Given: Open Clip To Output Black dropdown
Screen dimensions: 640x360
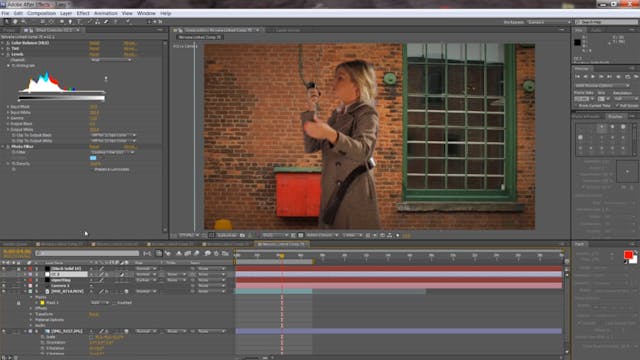Looking at the screenshot, I should click(x=113, y=135).
